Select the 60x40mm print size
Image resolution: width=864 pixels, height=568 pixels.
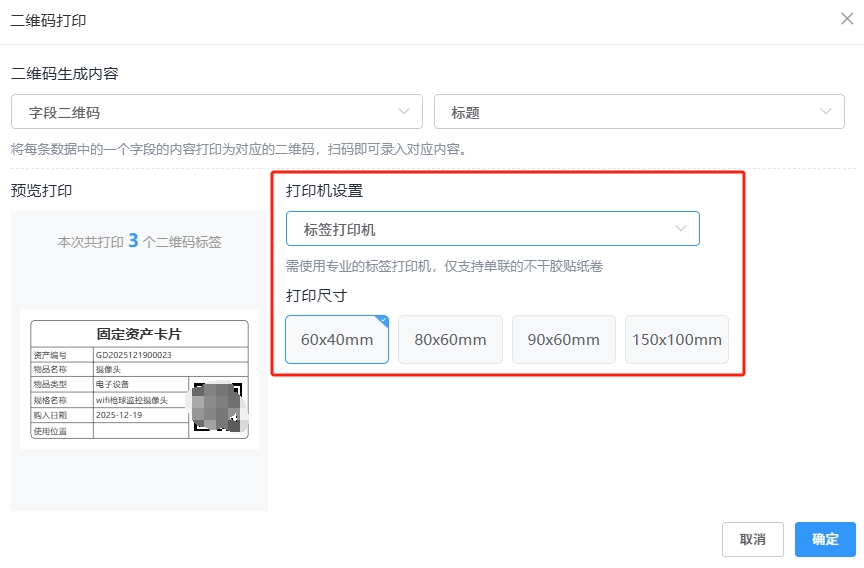coord(336,340)
